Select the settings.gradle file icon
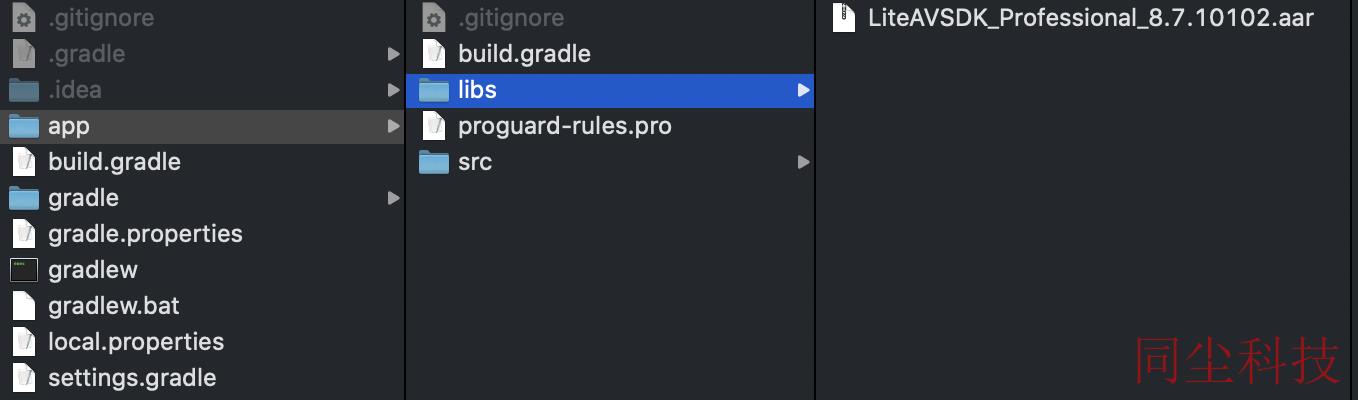Image resolution: width=1358 pixels, height=400 pixels. click(x=23, y=378)
